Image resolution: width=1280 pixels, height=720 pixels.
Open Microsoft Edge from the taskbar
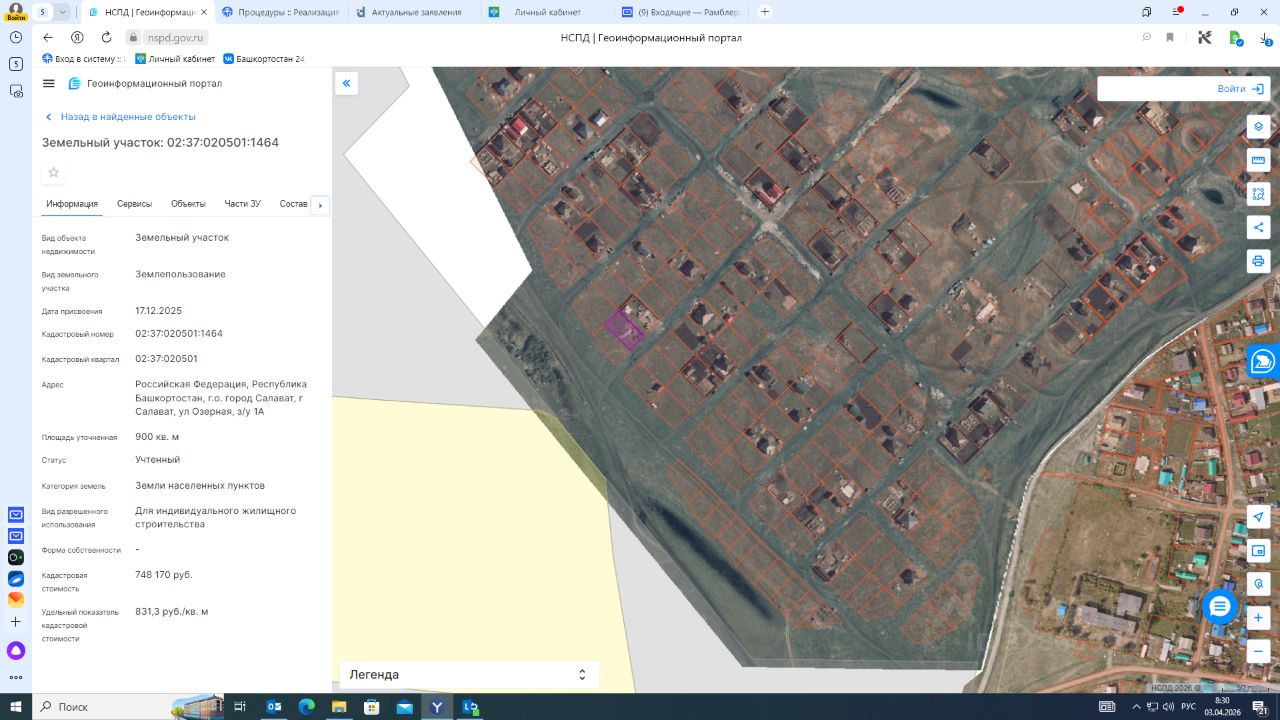(306, 707)
